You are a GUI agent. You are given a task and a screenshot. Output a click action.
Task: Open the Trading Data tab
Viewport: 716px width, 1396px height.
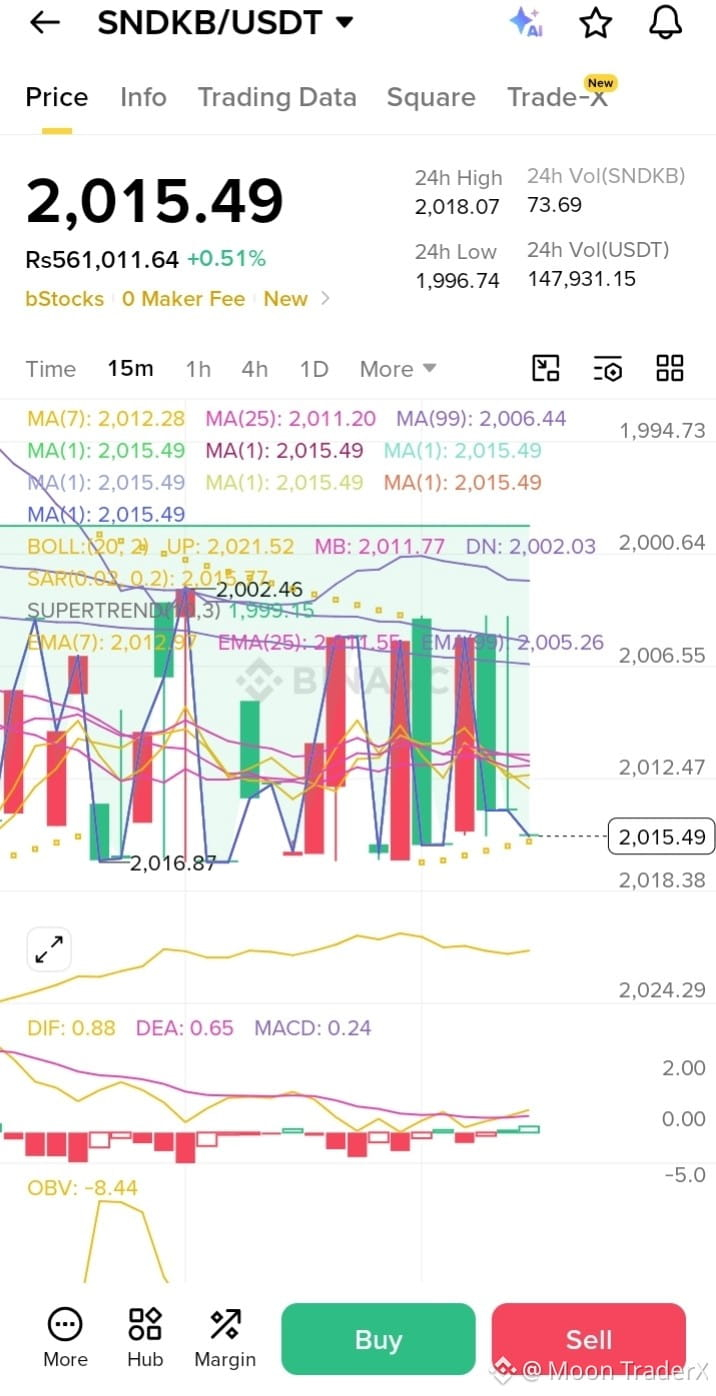[277, 97]
